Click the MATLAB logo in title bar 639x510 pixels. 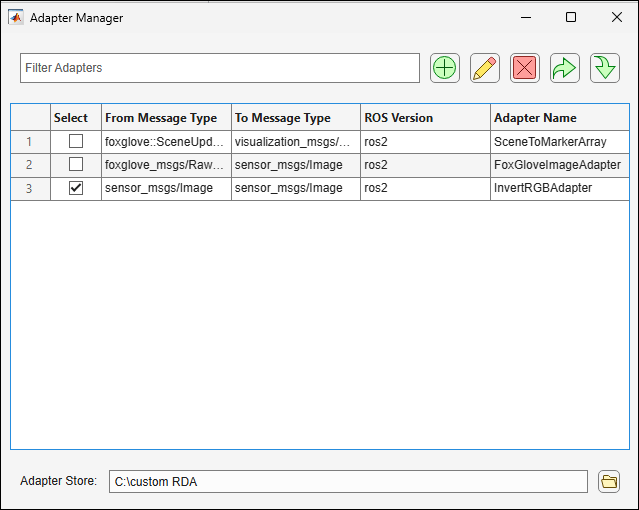16,18
